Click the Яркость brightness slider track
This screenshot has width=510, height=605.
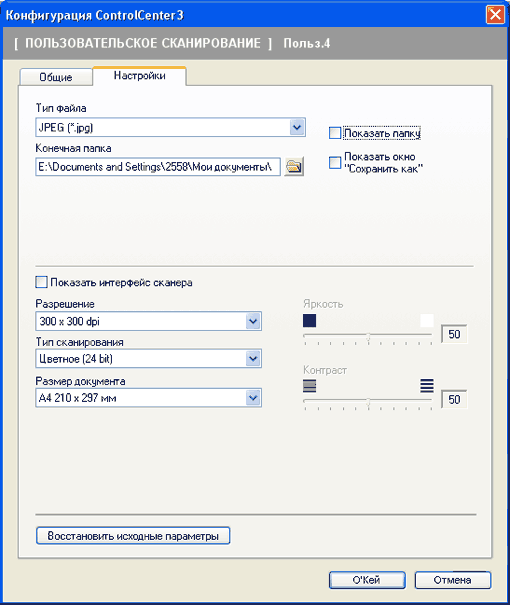click(368, 336)
